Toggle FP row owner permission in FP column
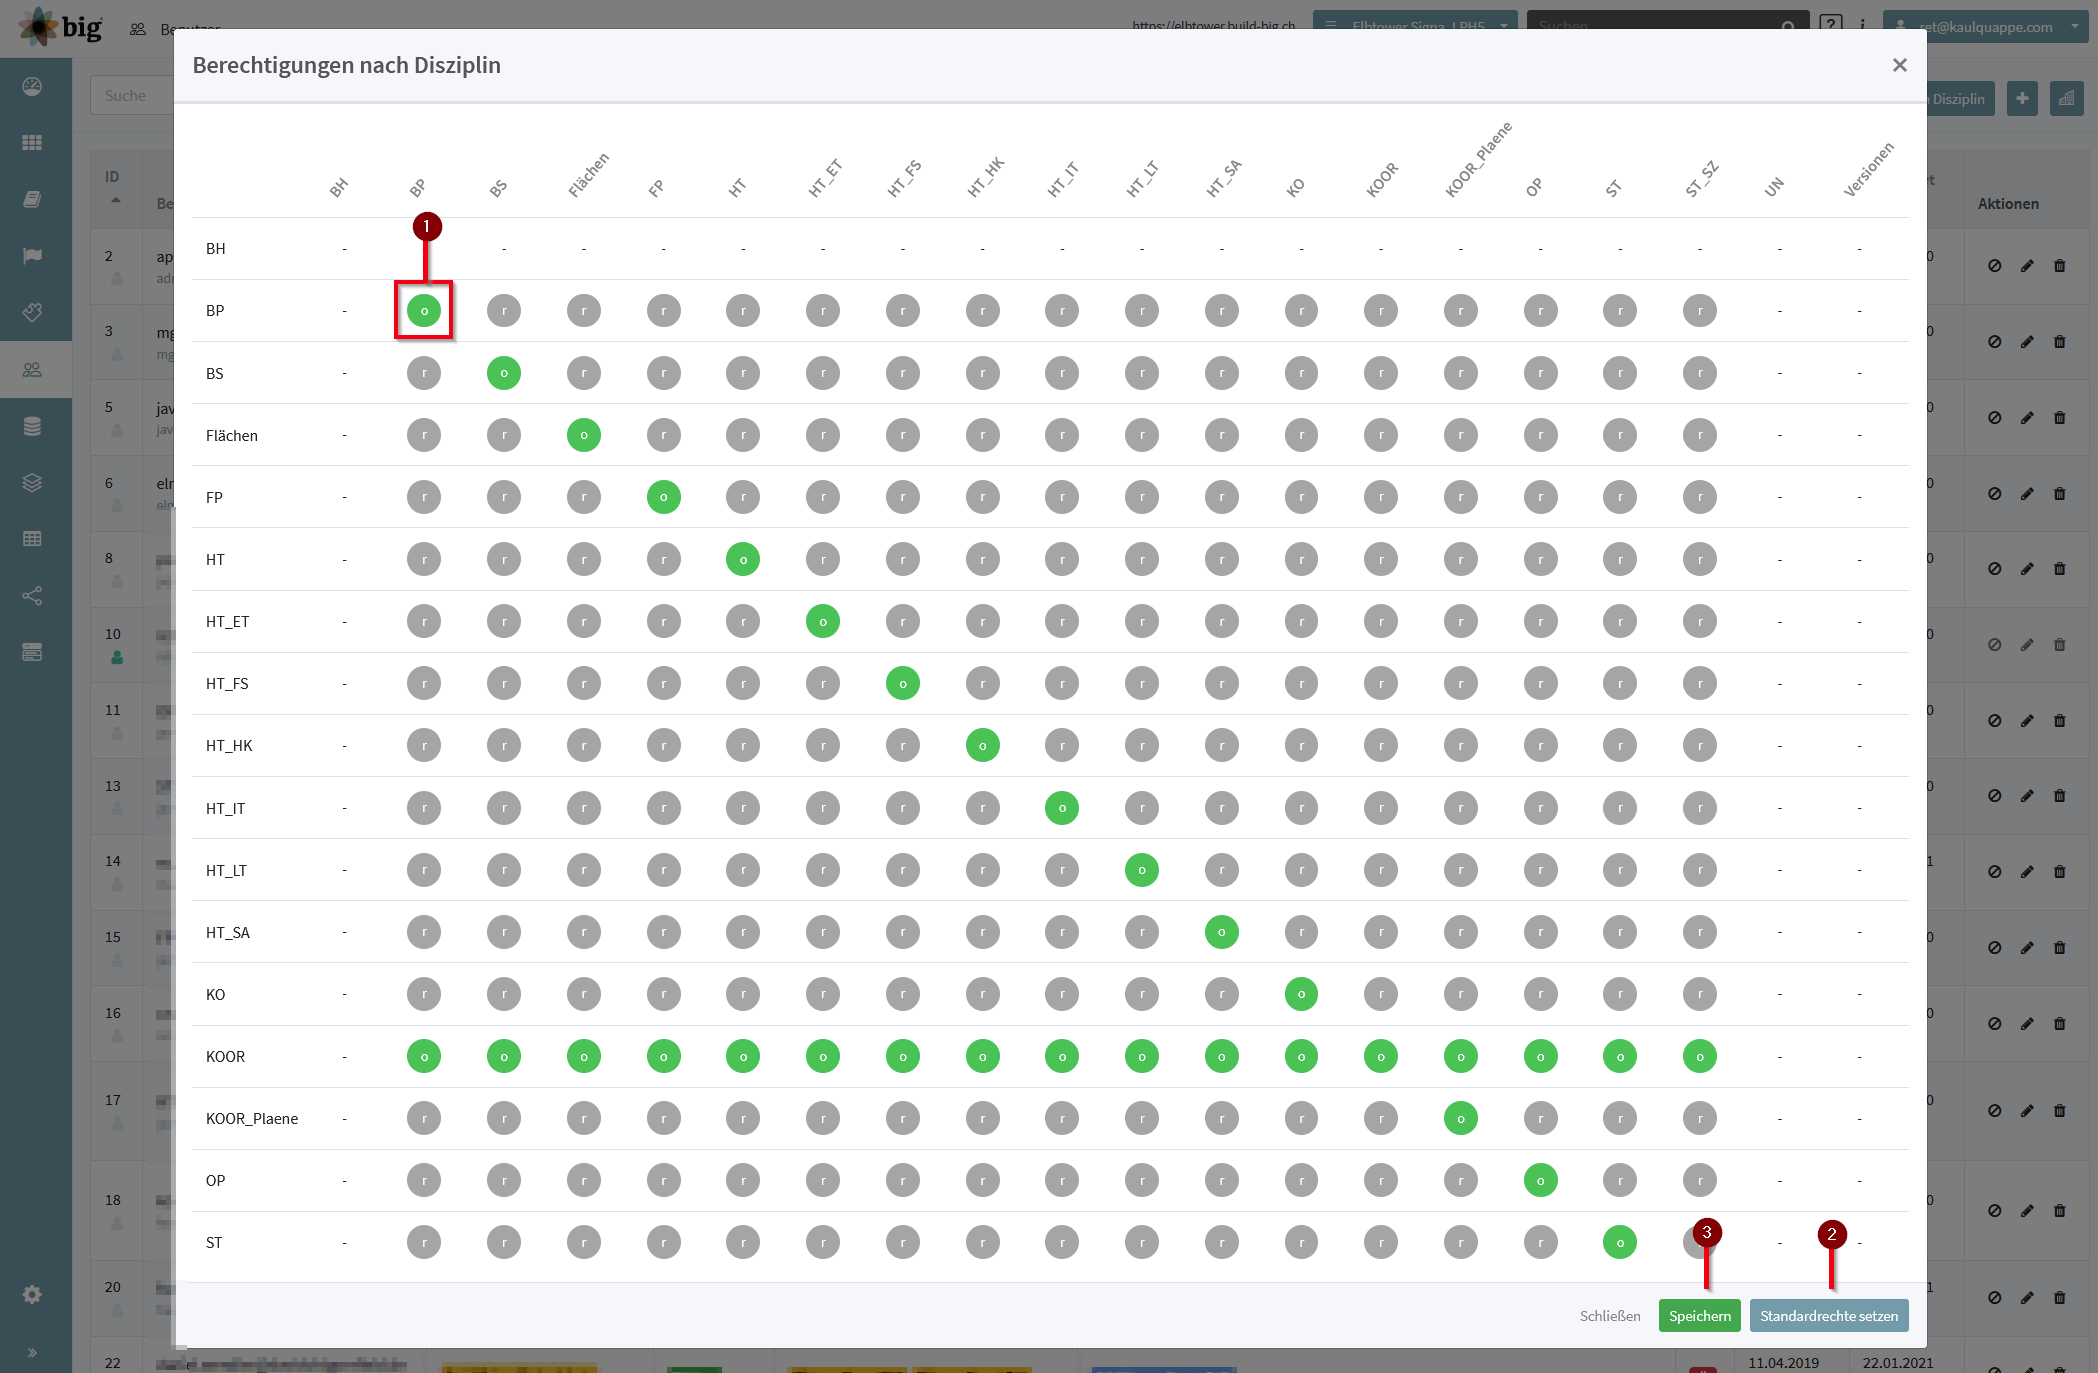Viewport: 2098px width, 1373px height. tap(664, 497)
